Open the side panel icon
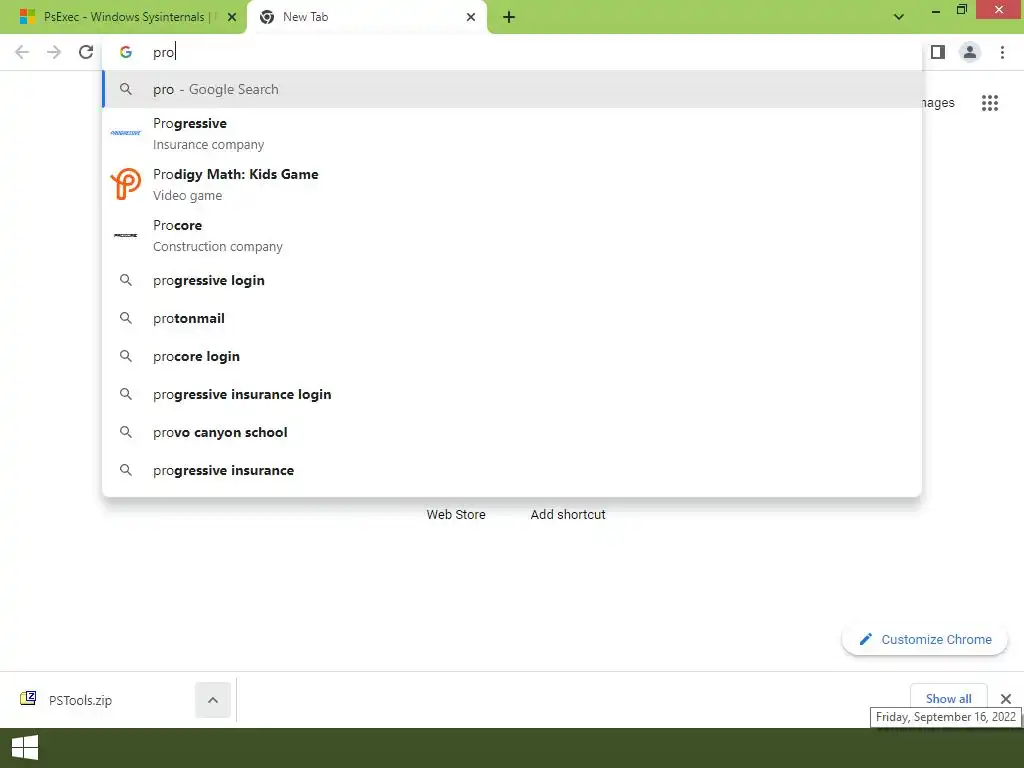 point(937,52)
